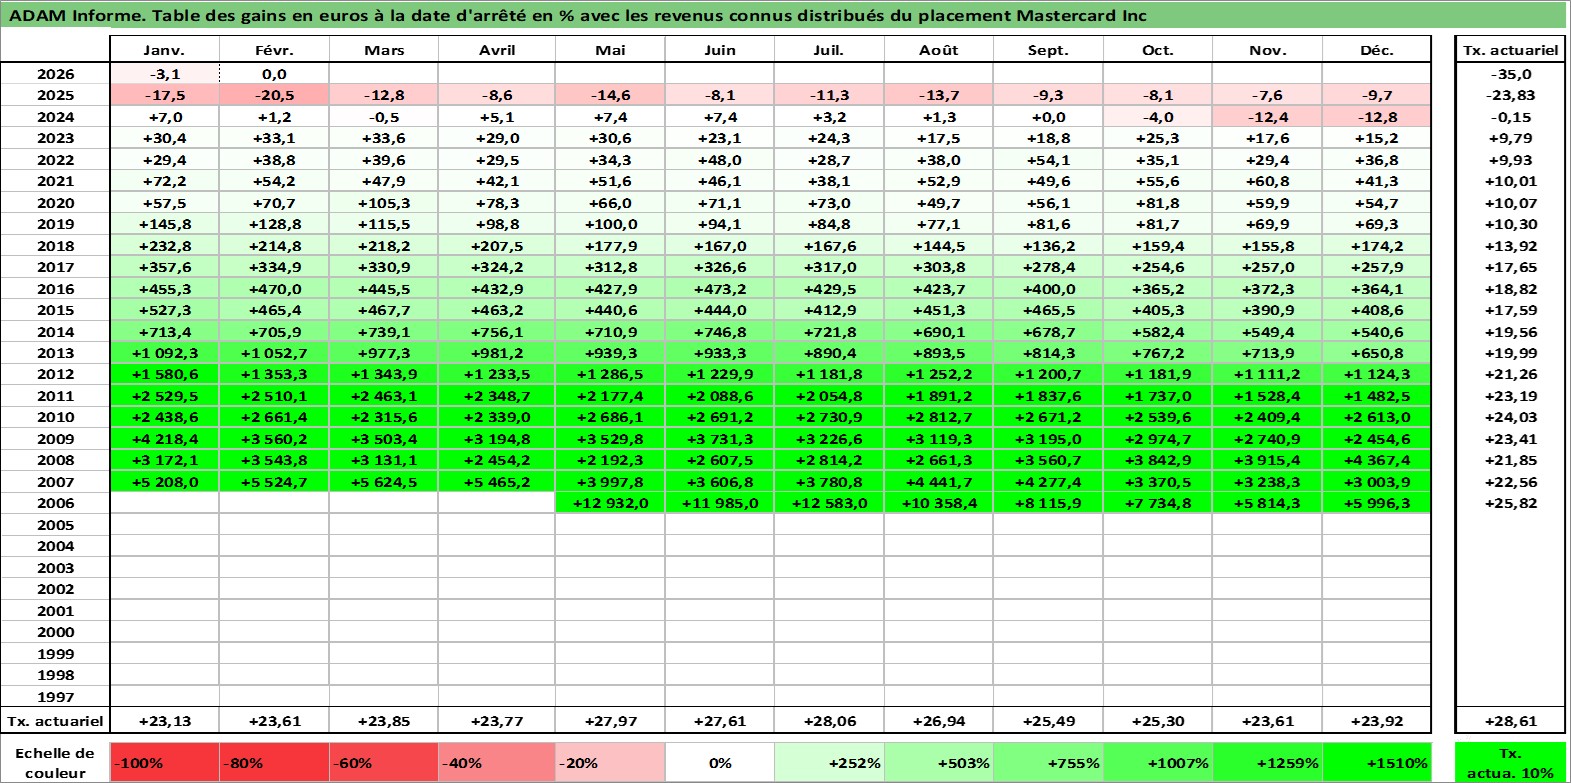Select the 'Juin' column header
This screenshot has width=1571, height=783.
720,50
